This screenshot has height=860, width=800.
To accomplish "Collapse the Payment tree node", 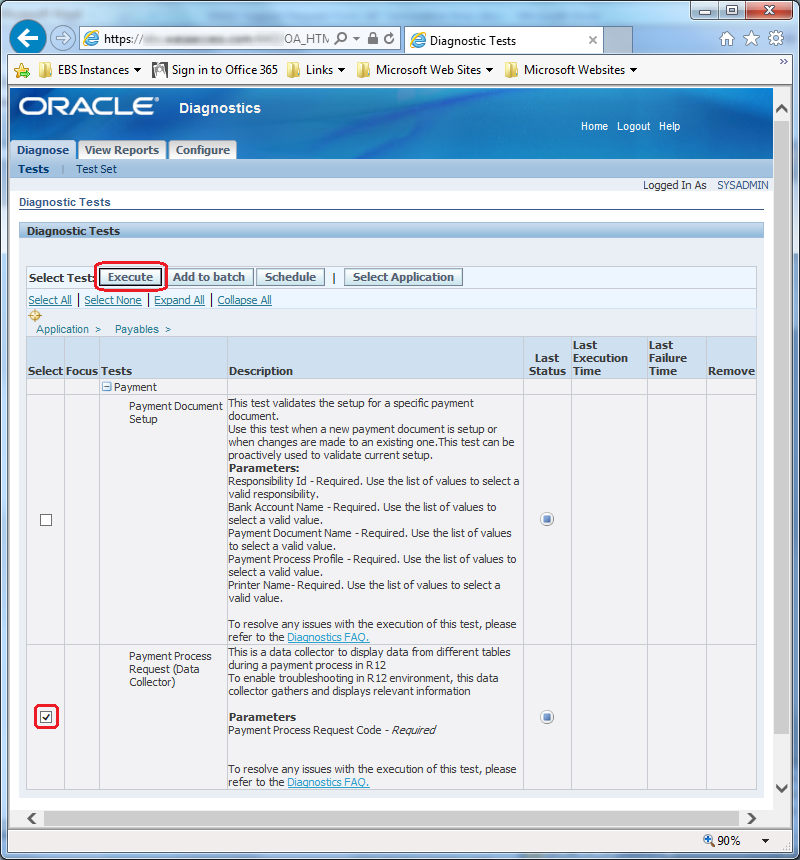I will [107, 387].
